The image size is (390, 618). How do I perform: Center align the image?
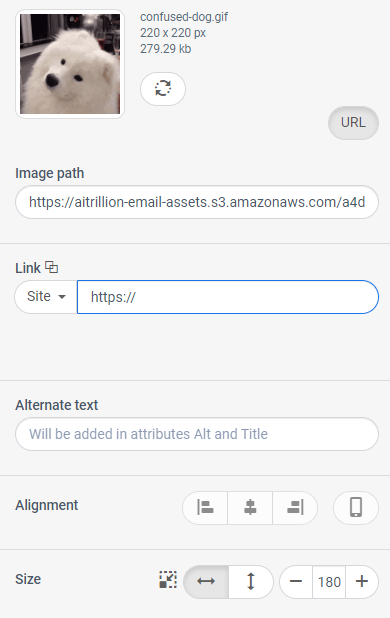click(250, 507)
